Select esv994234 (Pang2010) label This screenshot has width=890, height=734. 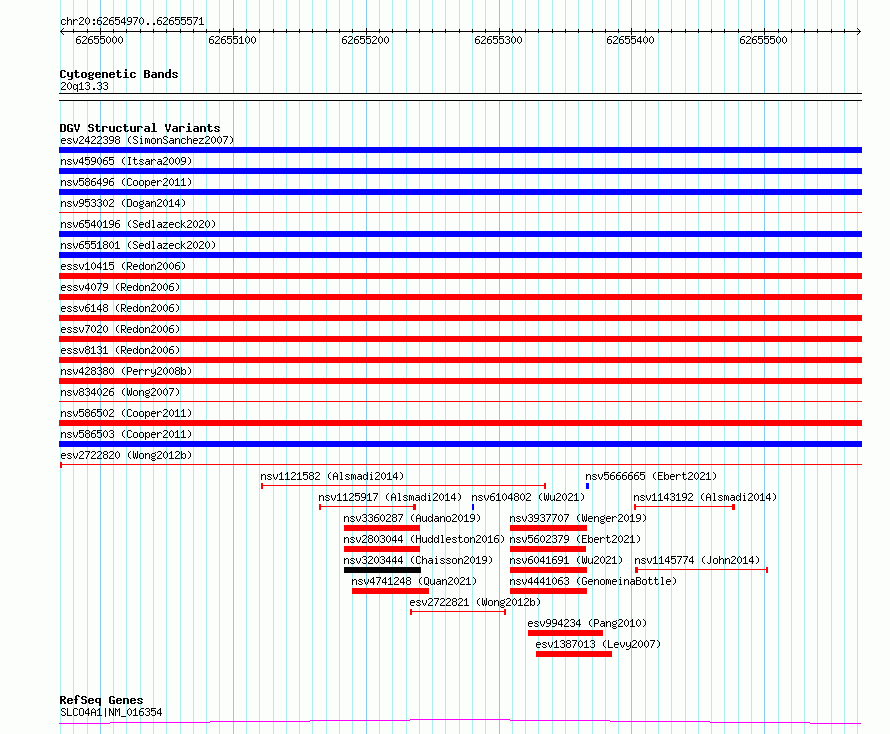587,623
